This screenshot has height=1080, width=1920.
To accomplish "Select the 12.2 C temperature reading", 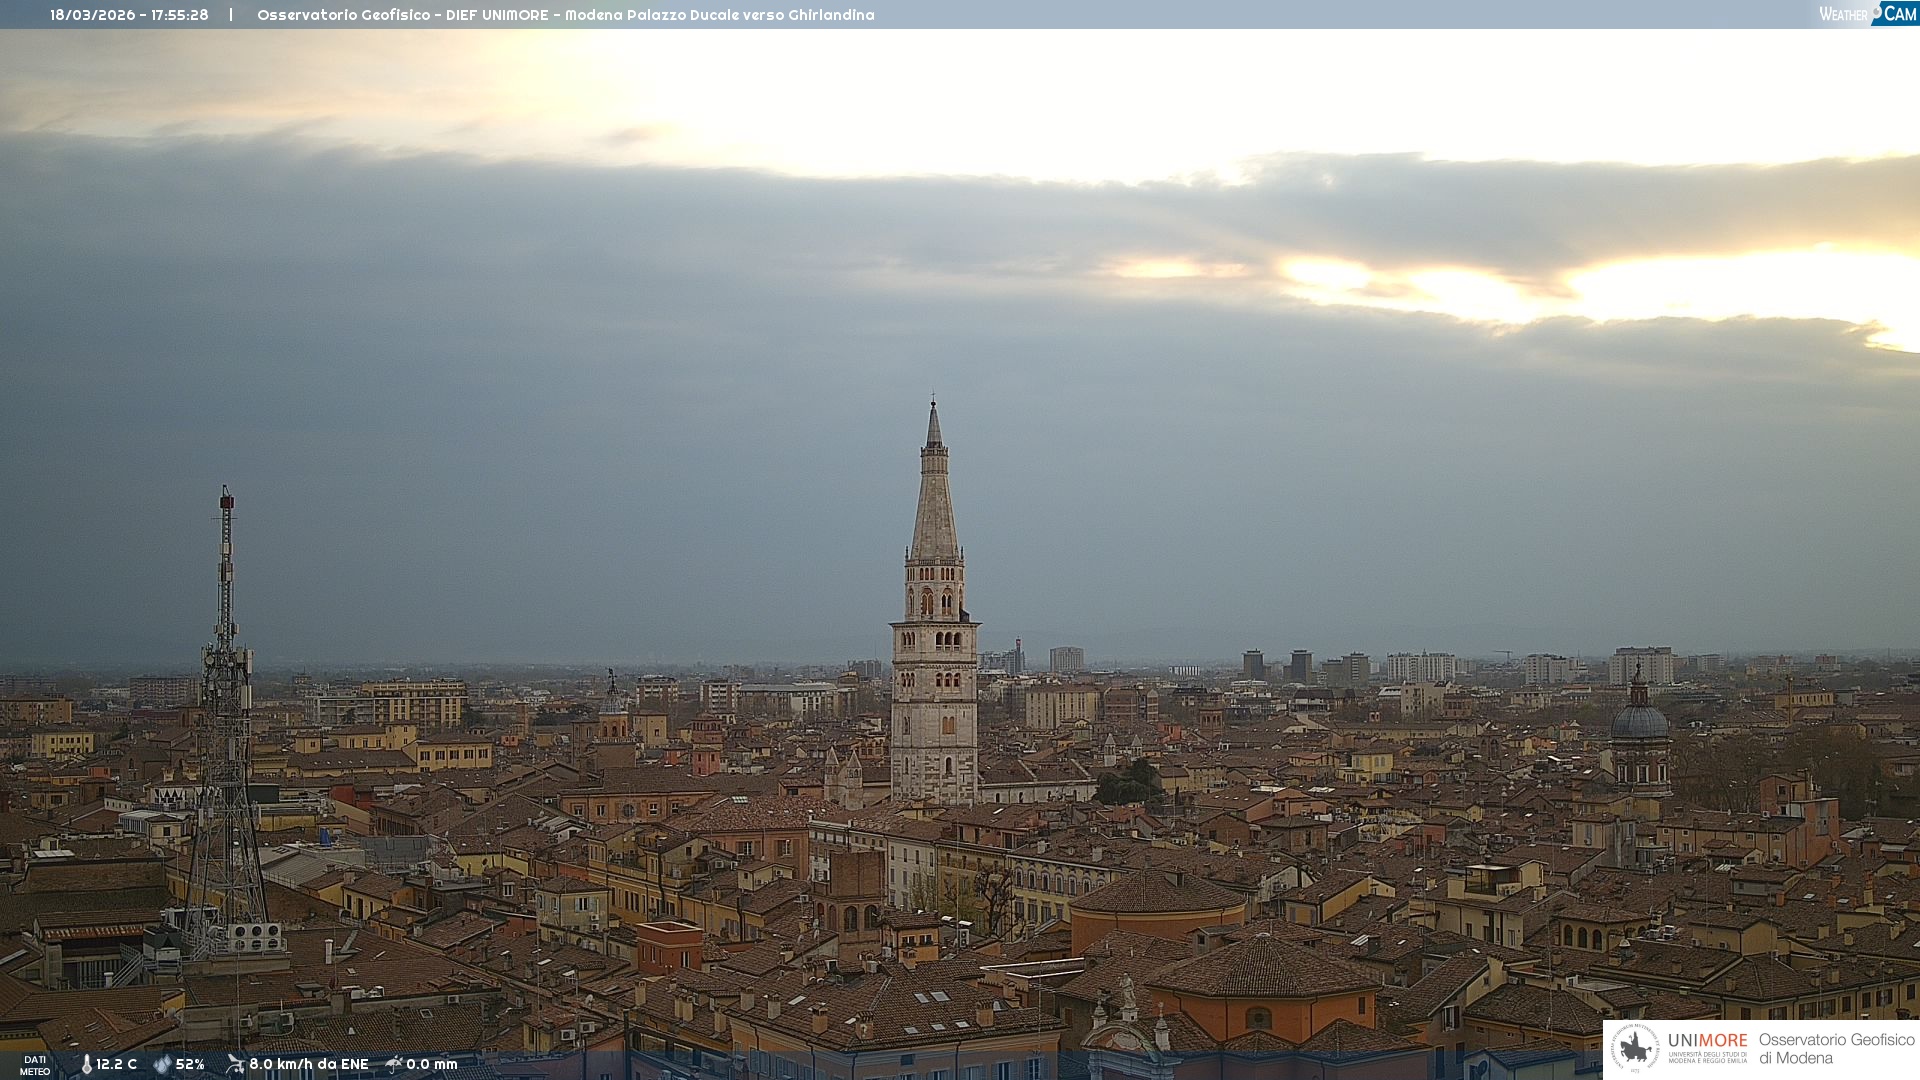I will click(116, 1064).
